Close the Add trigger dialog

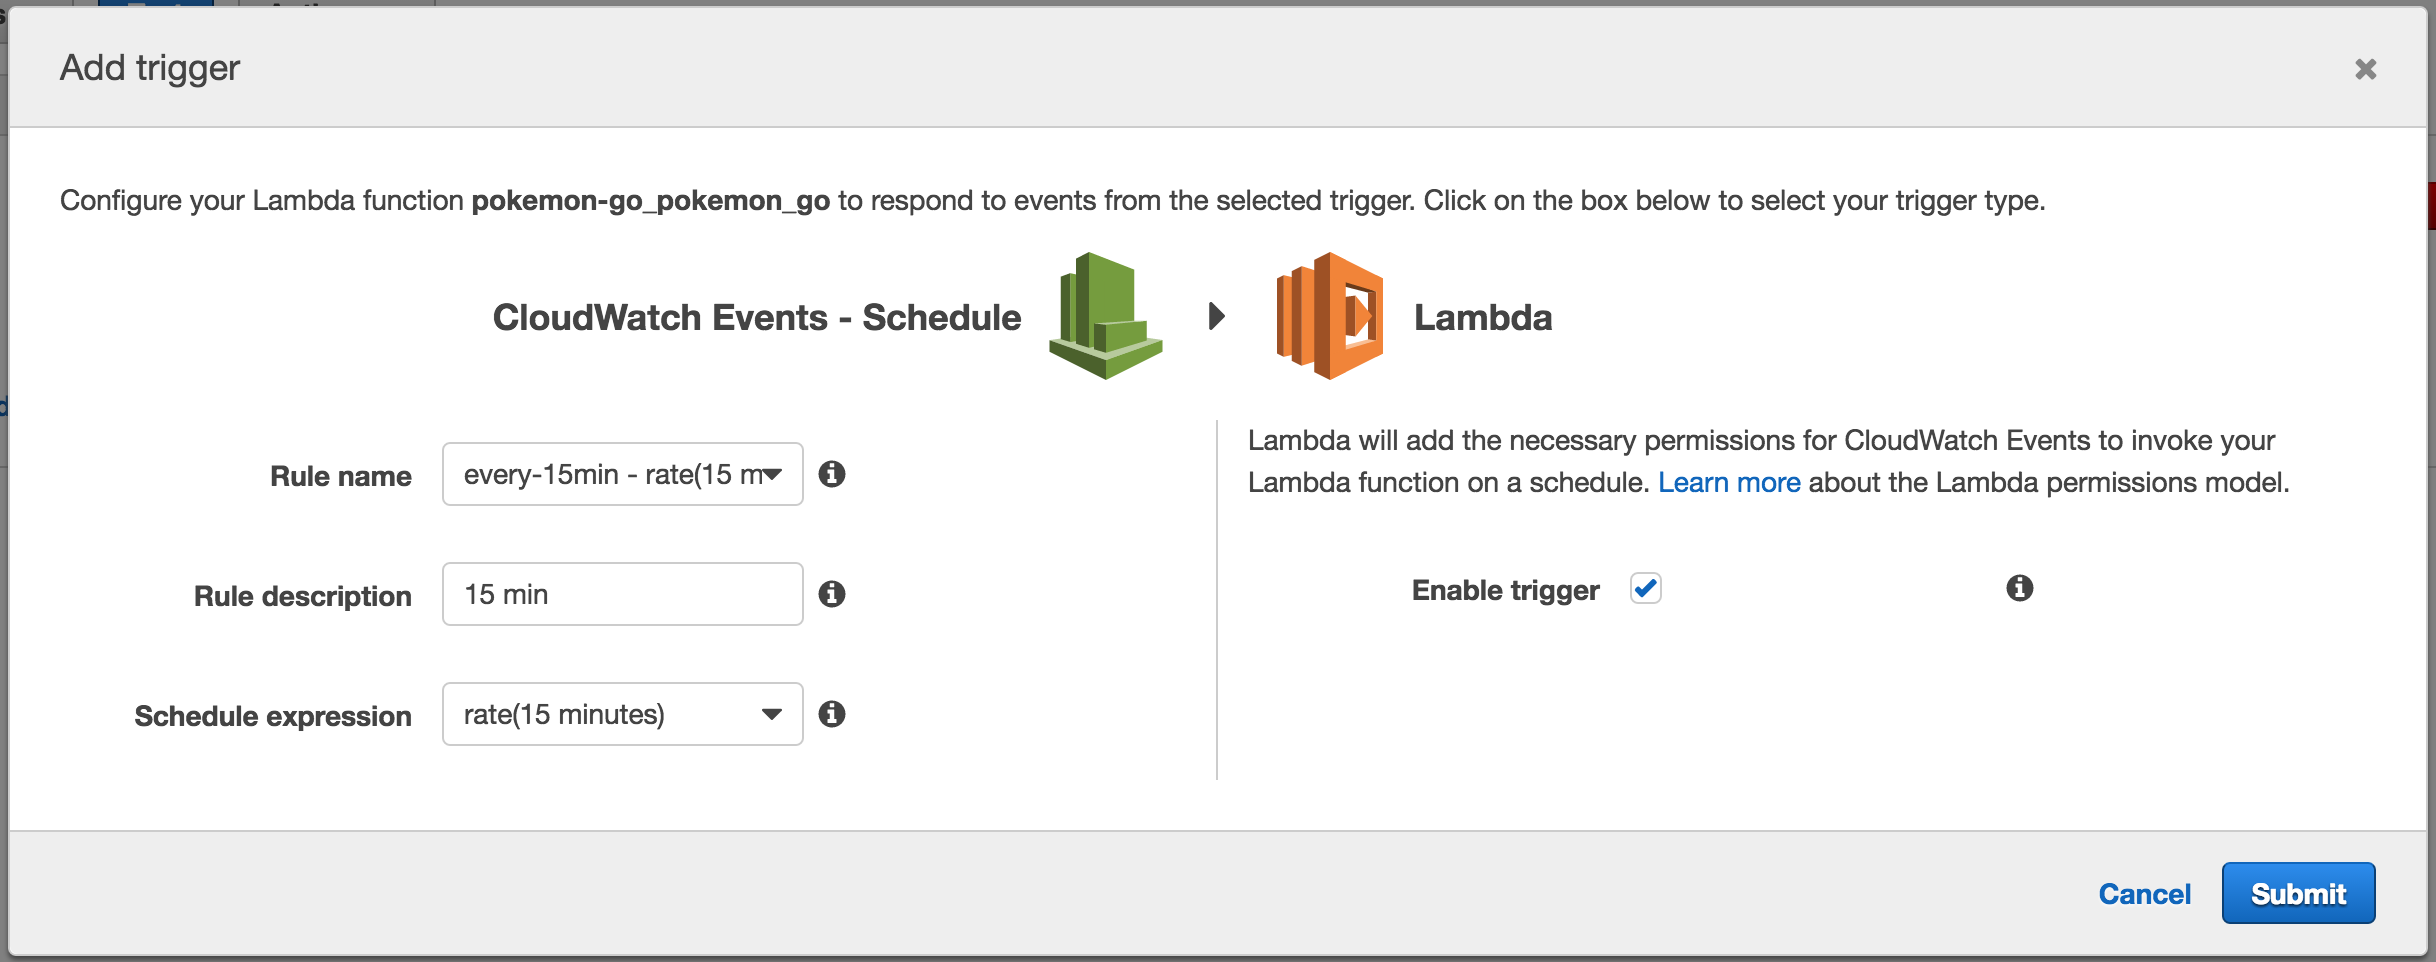coord(2365,69)
